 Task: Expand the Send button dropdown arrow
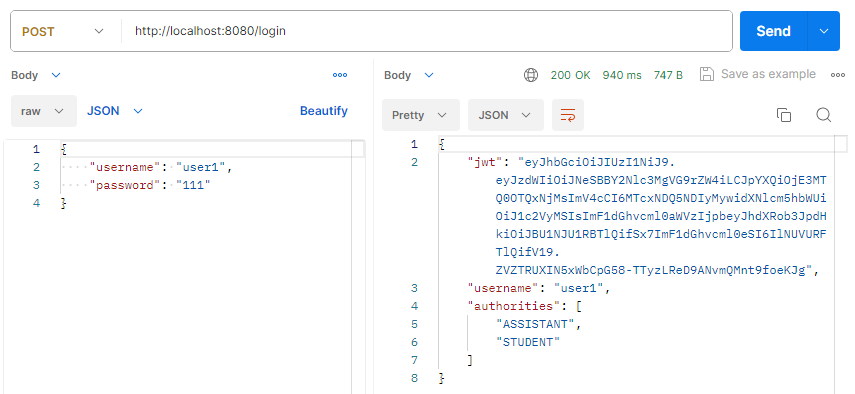[823, 31]
